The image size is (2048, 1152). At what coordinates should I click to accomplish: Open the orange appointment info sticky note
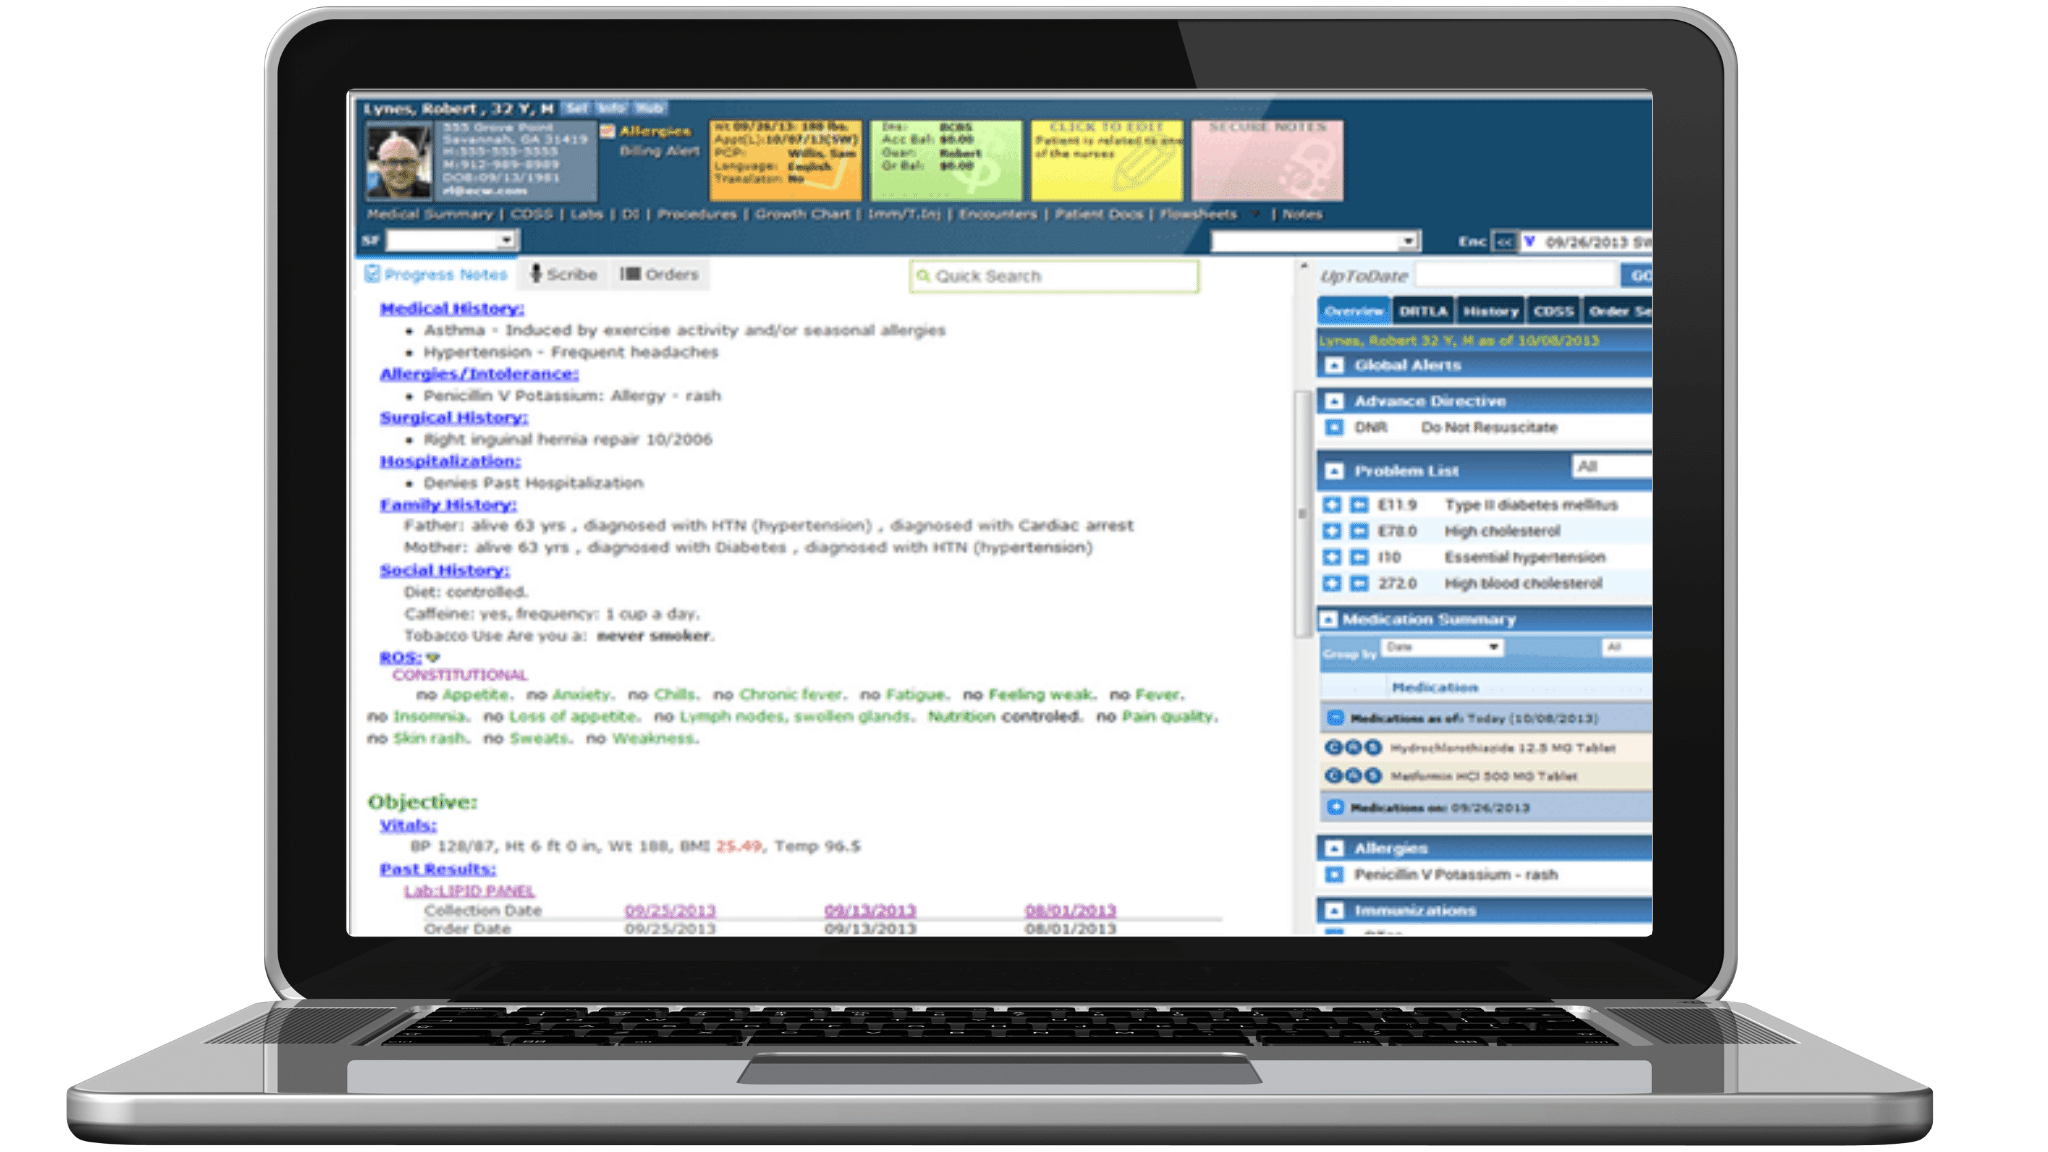[785, 160]
